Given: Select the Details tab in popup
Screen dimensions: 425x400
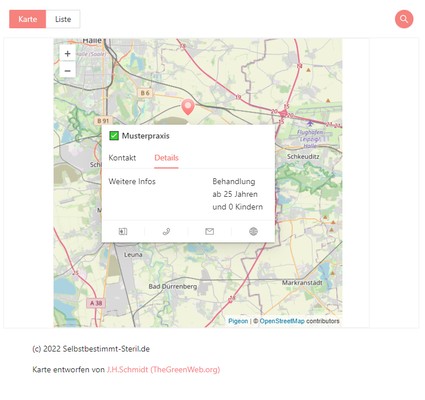Looking at the screenshot, I should pos(166,158).
